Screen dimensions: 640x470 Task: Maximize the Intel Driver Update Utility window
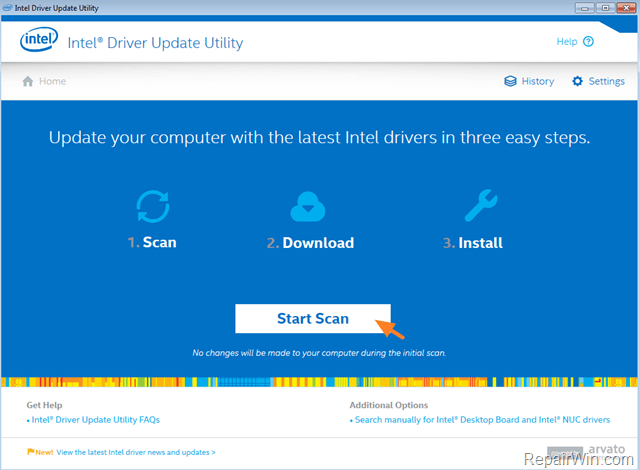coord(605,8)
